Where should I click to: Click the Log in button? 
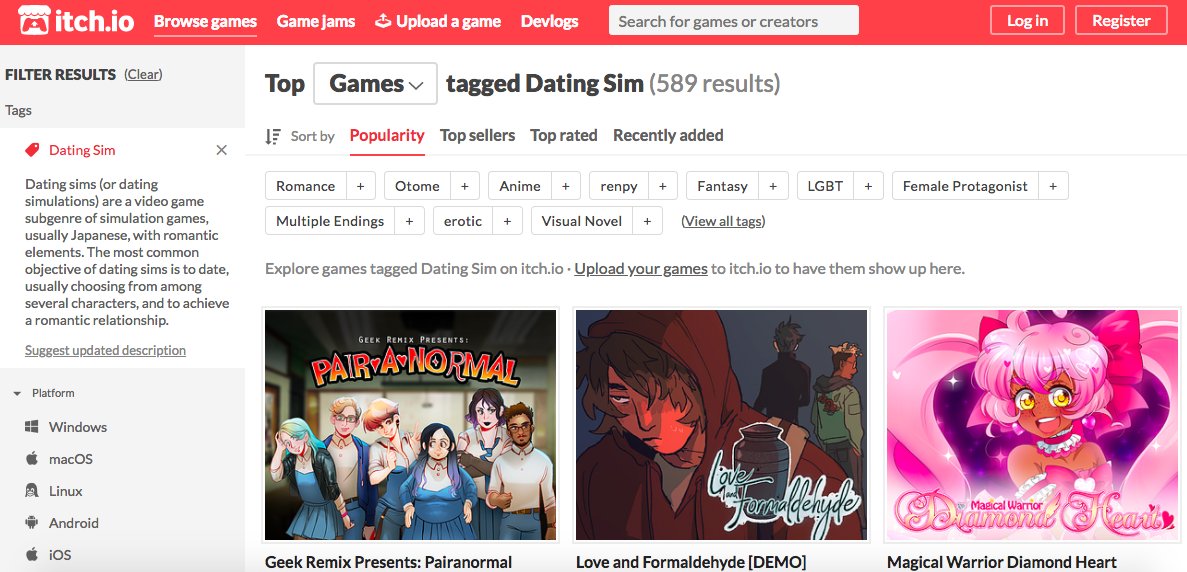pos(1027,20)
